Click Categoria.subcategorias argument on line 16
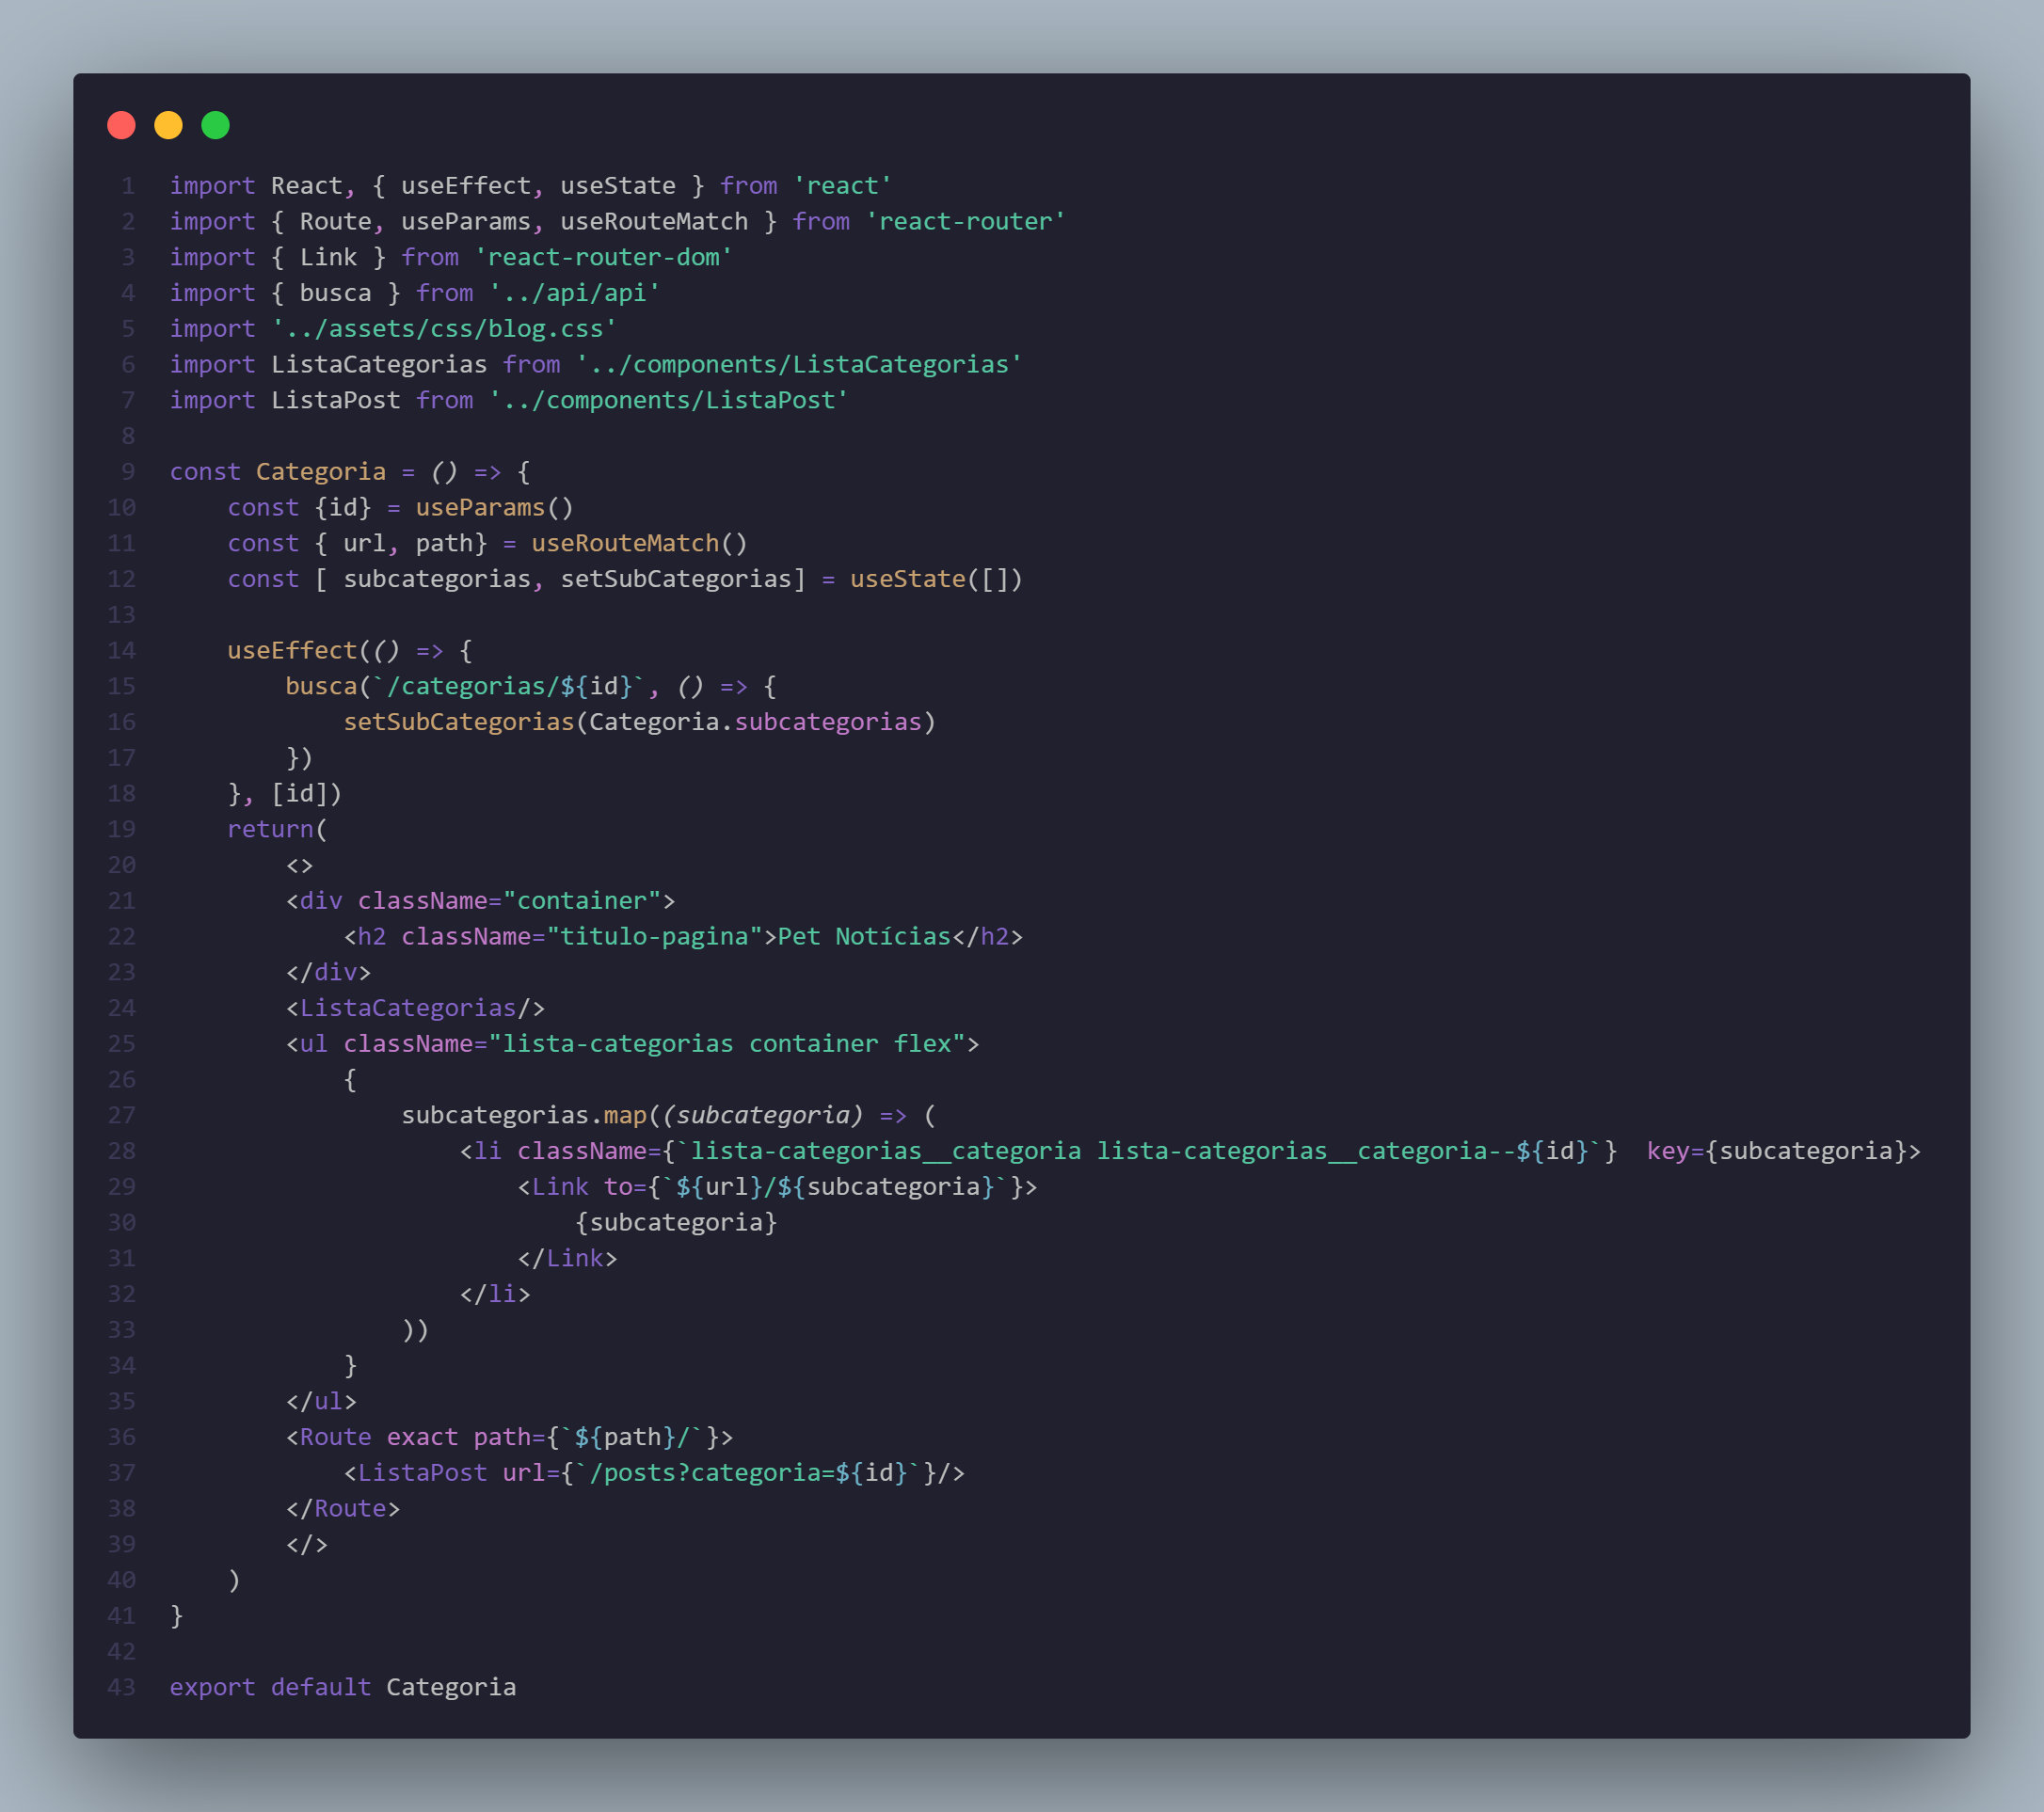Screen dimensions: 2044x1812 755,722
